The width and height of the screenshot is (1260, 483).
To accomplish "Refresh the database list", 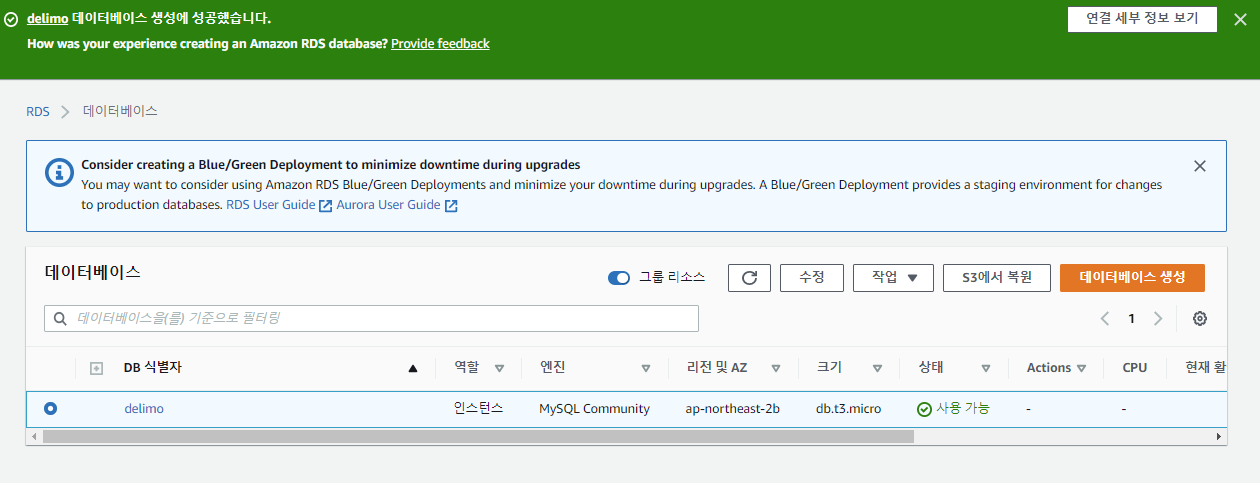I will 749,278.
